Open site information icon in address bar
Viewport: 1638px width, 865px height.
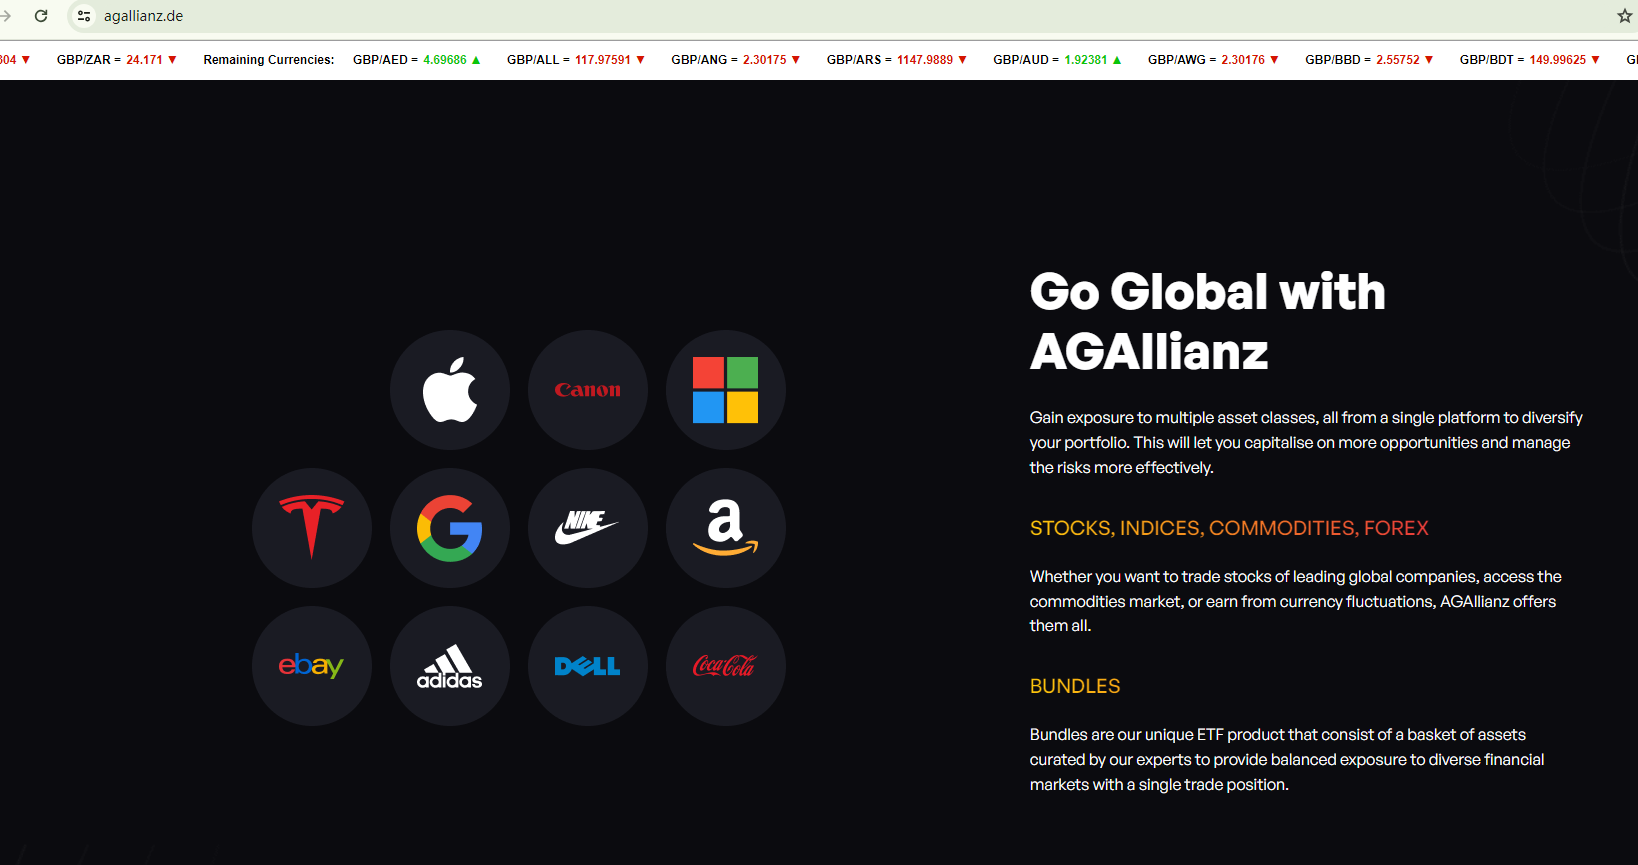[84, 16]
